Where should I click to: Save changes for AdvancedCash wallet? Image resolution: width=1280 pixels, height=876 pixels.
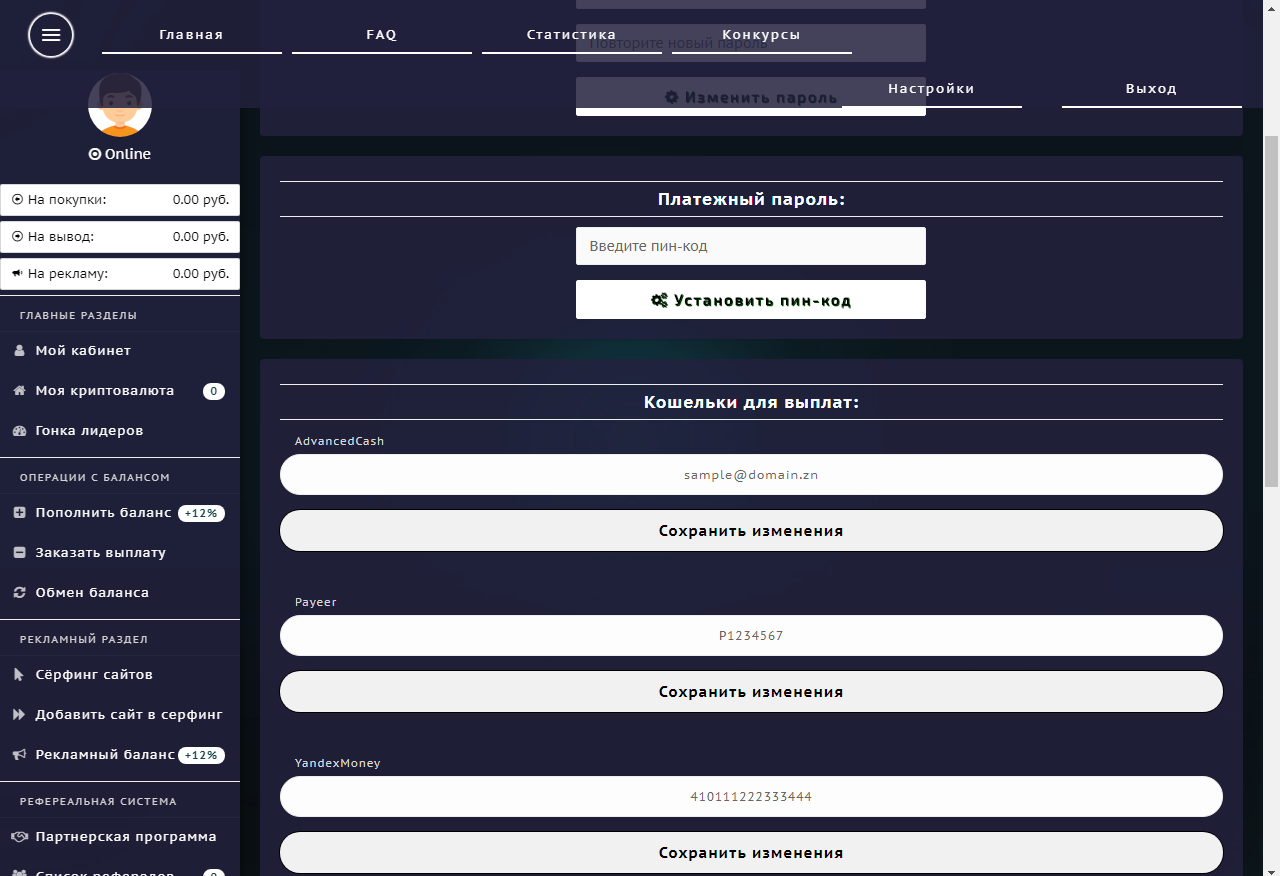coord(751,531)
